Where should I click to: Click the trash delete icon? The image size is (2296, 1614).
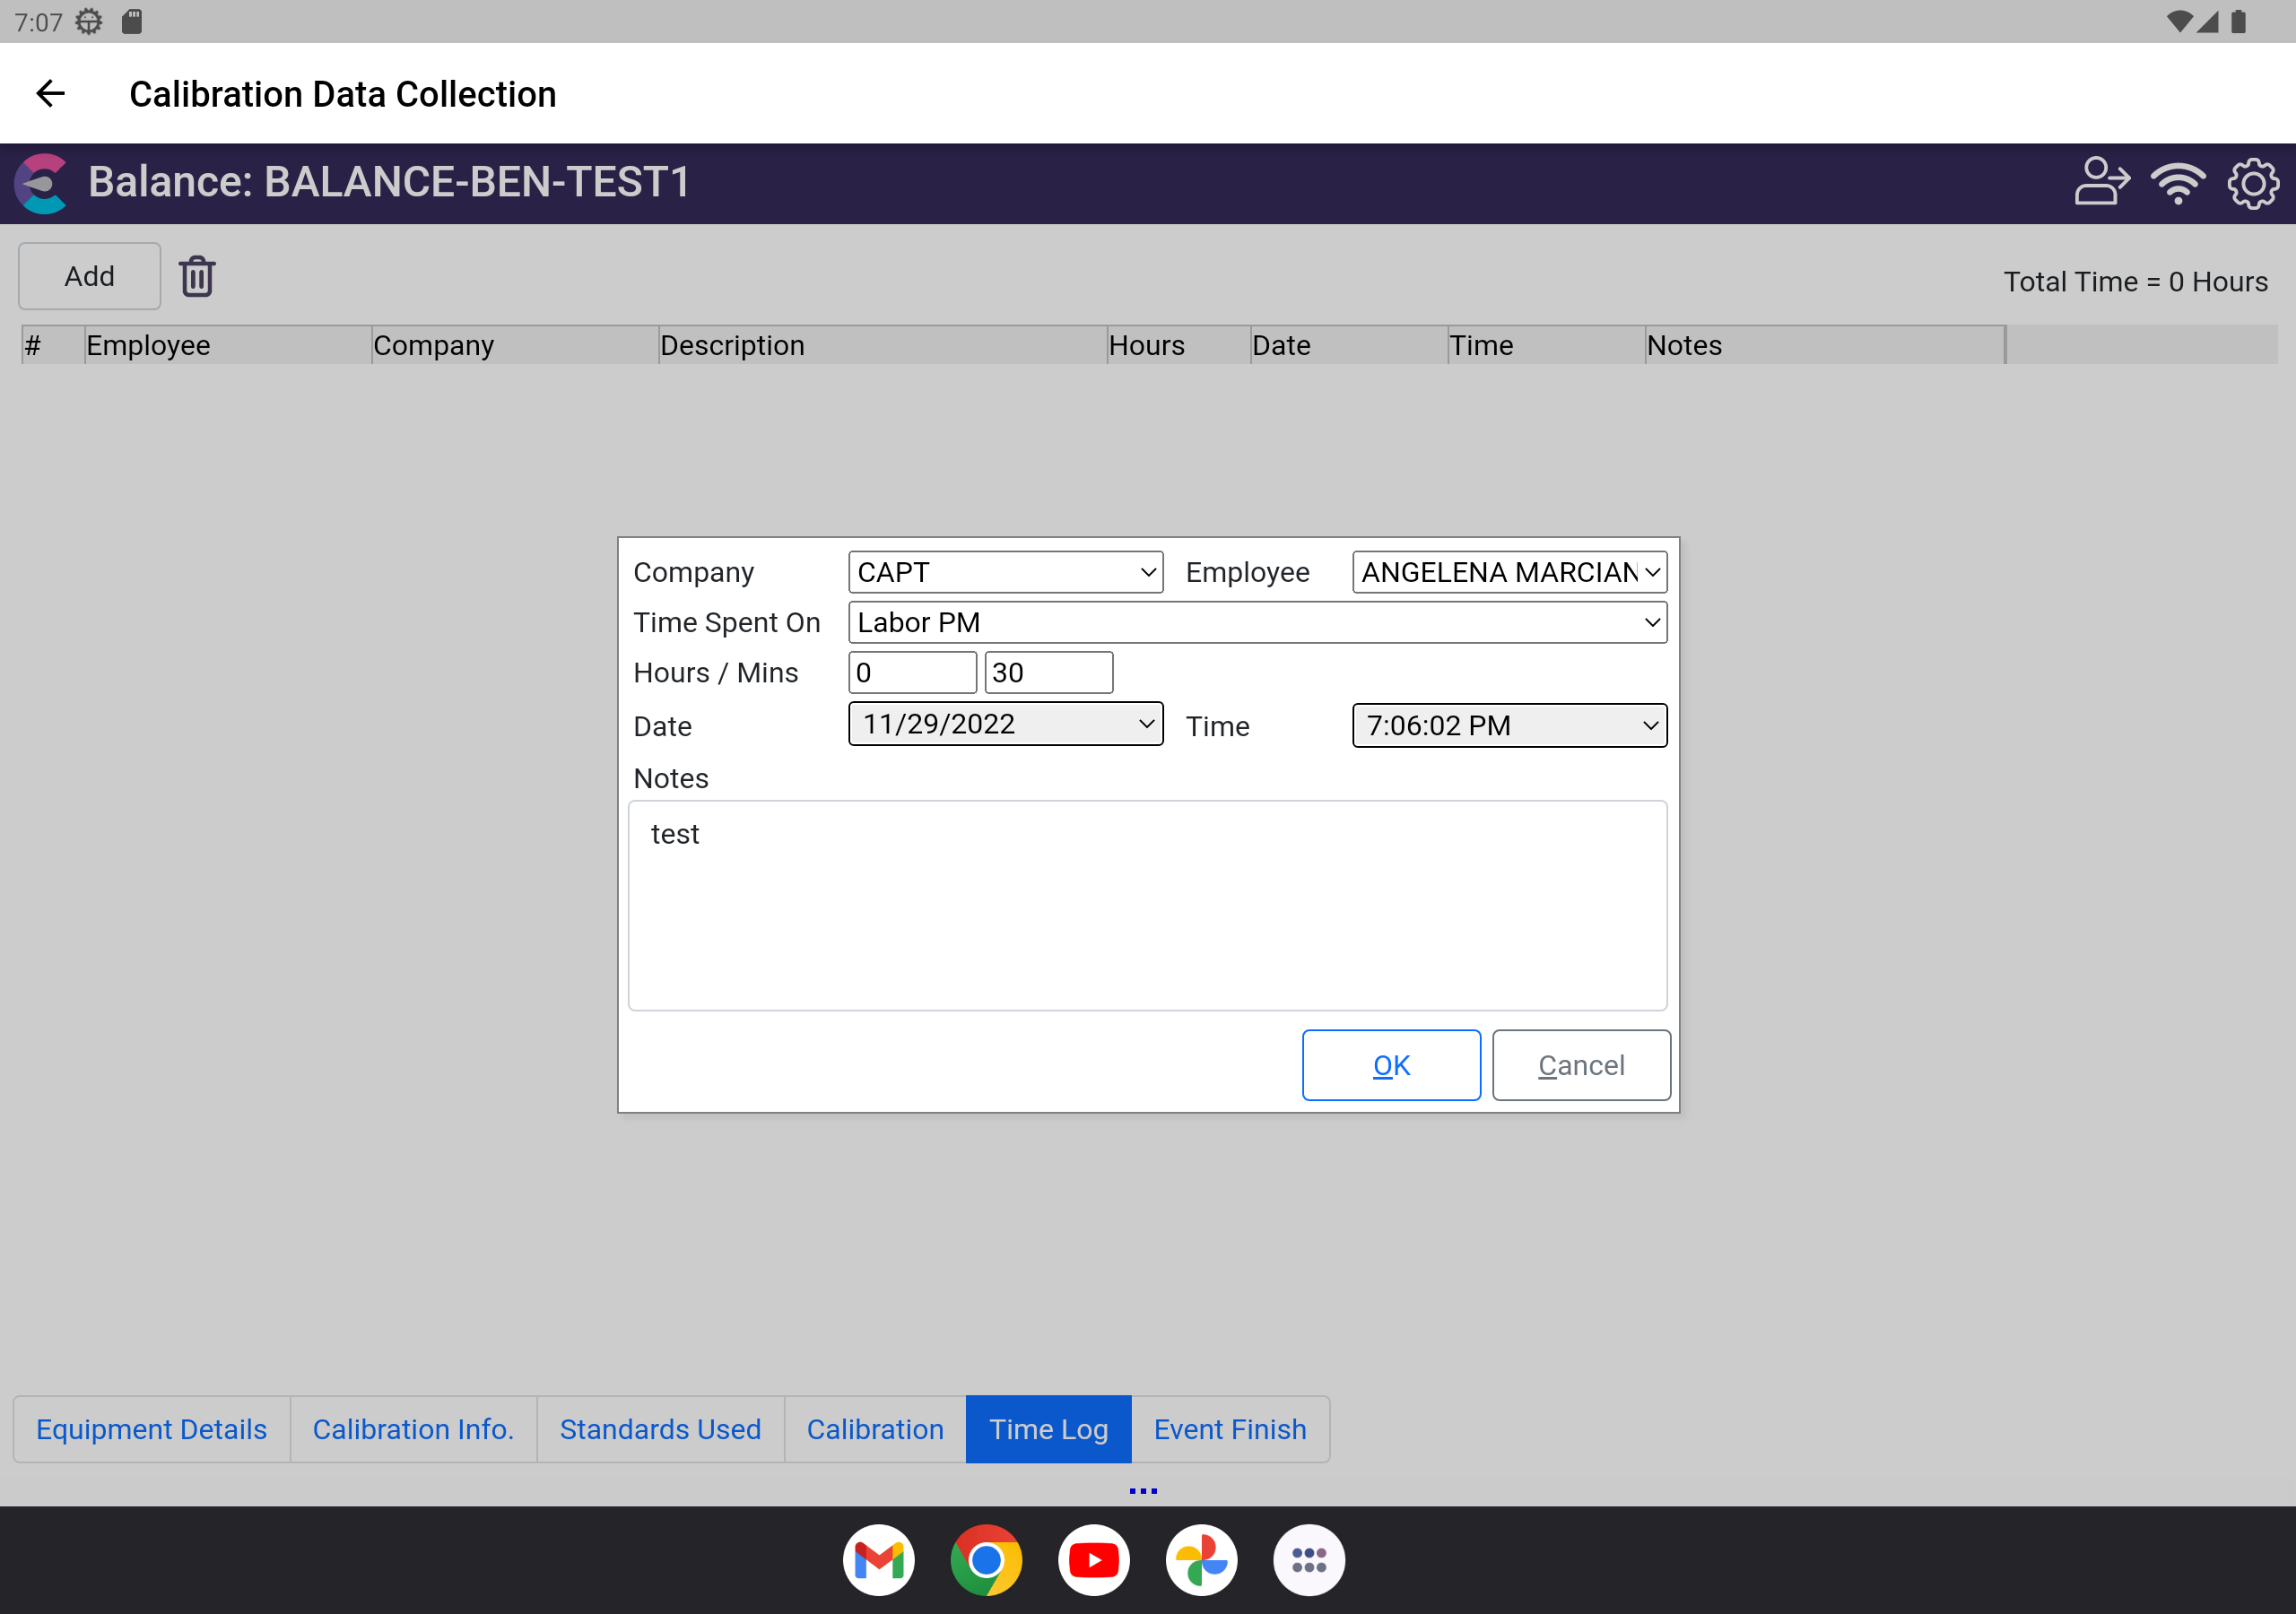(x=197, y=277)
